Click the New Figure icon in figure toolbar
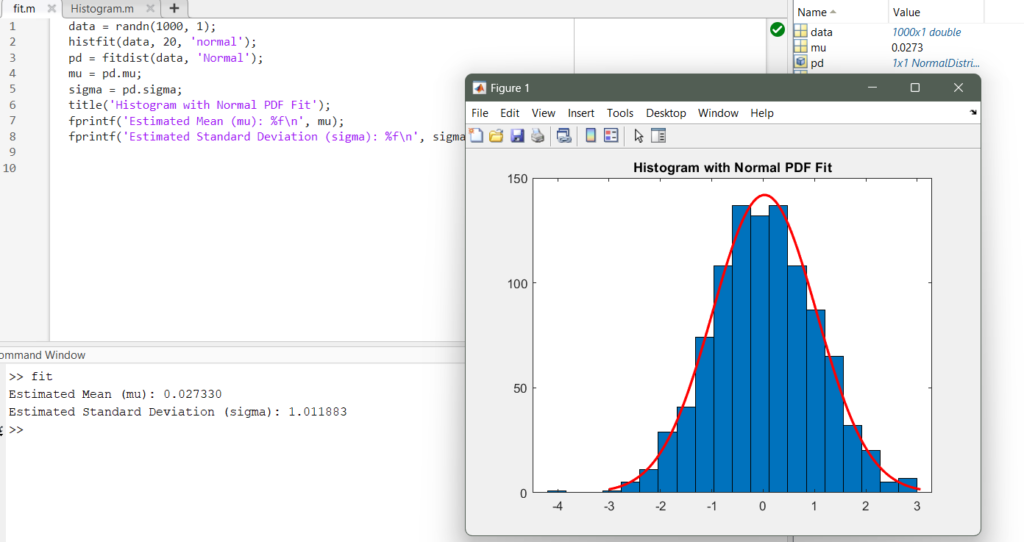This screenshot has height=542, width=1024. click(x=477, y=136)
